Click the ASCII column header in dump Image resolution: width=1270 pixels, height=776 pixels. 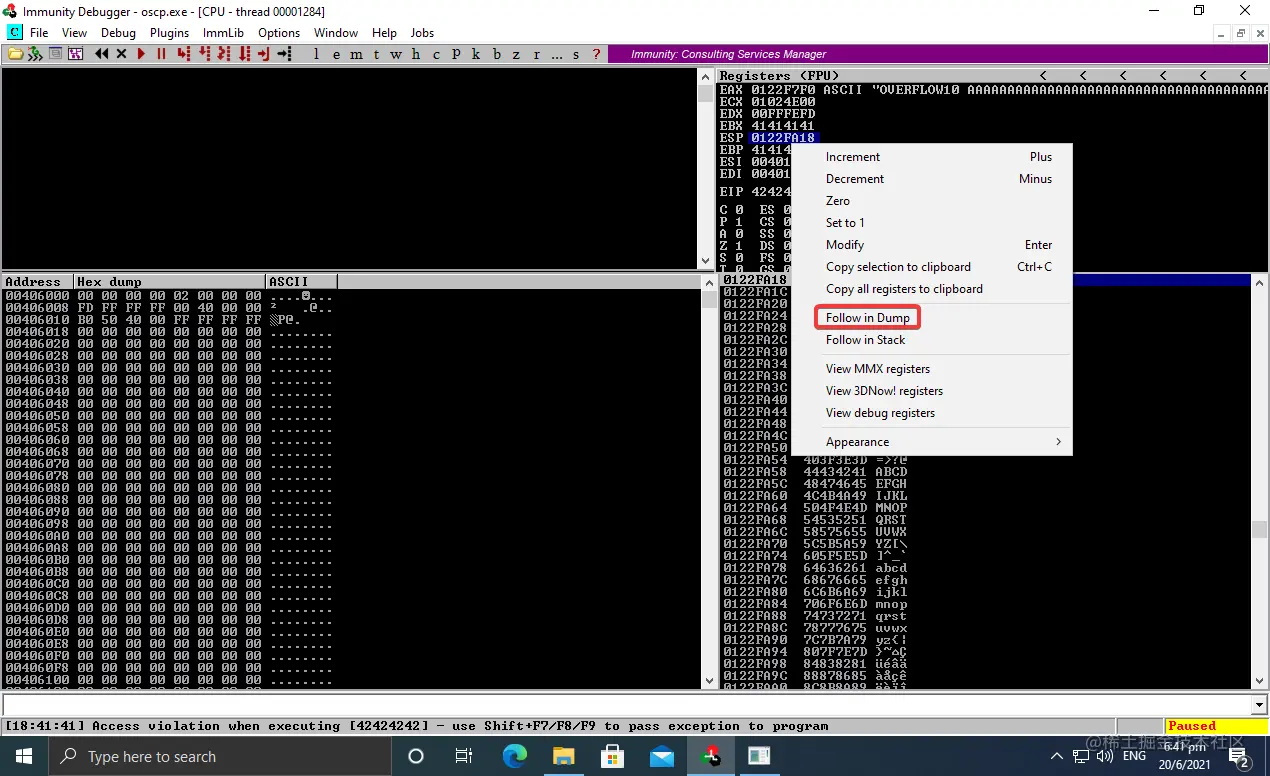tap(302, 282)
